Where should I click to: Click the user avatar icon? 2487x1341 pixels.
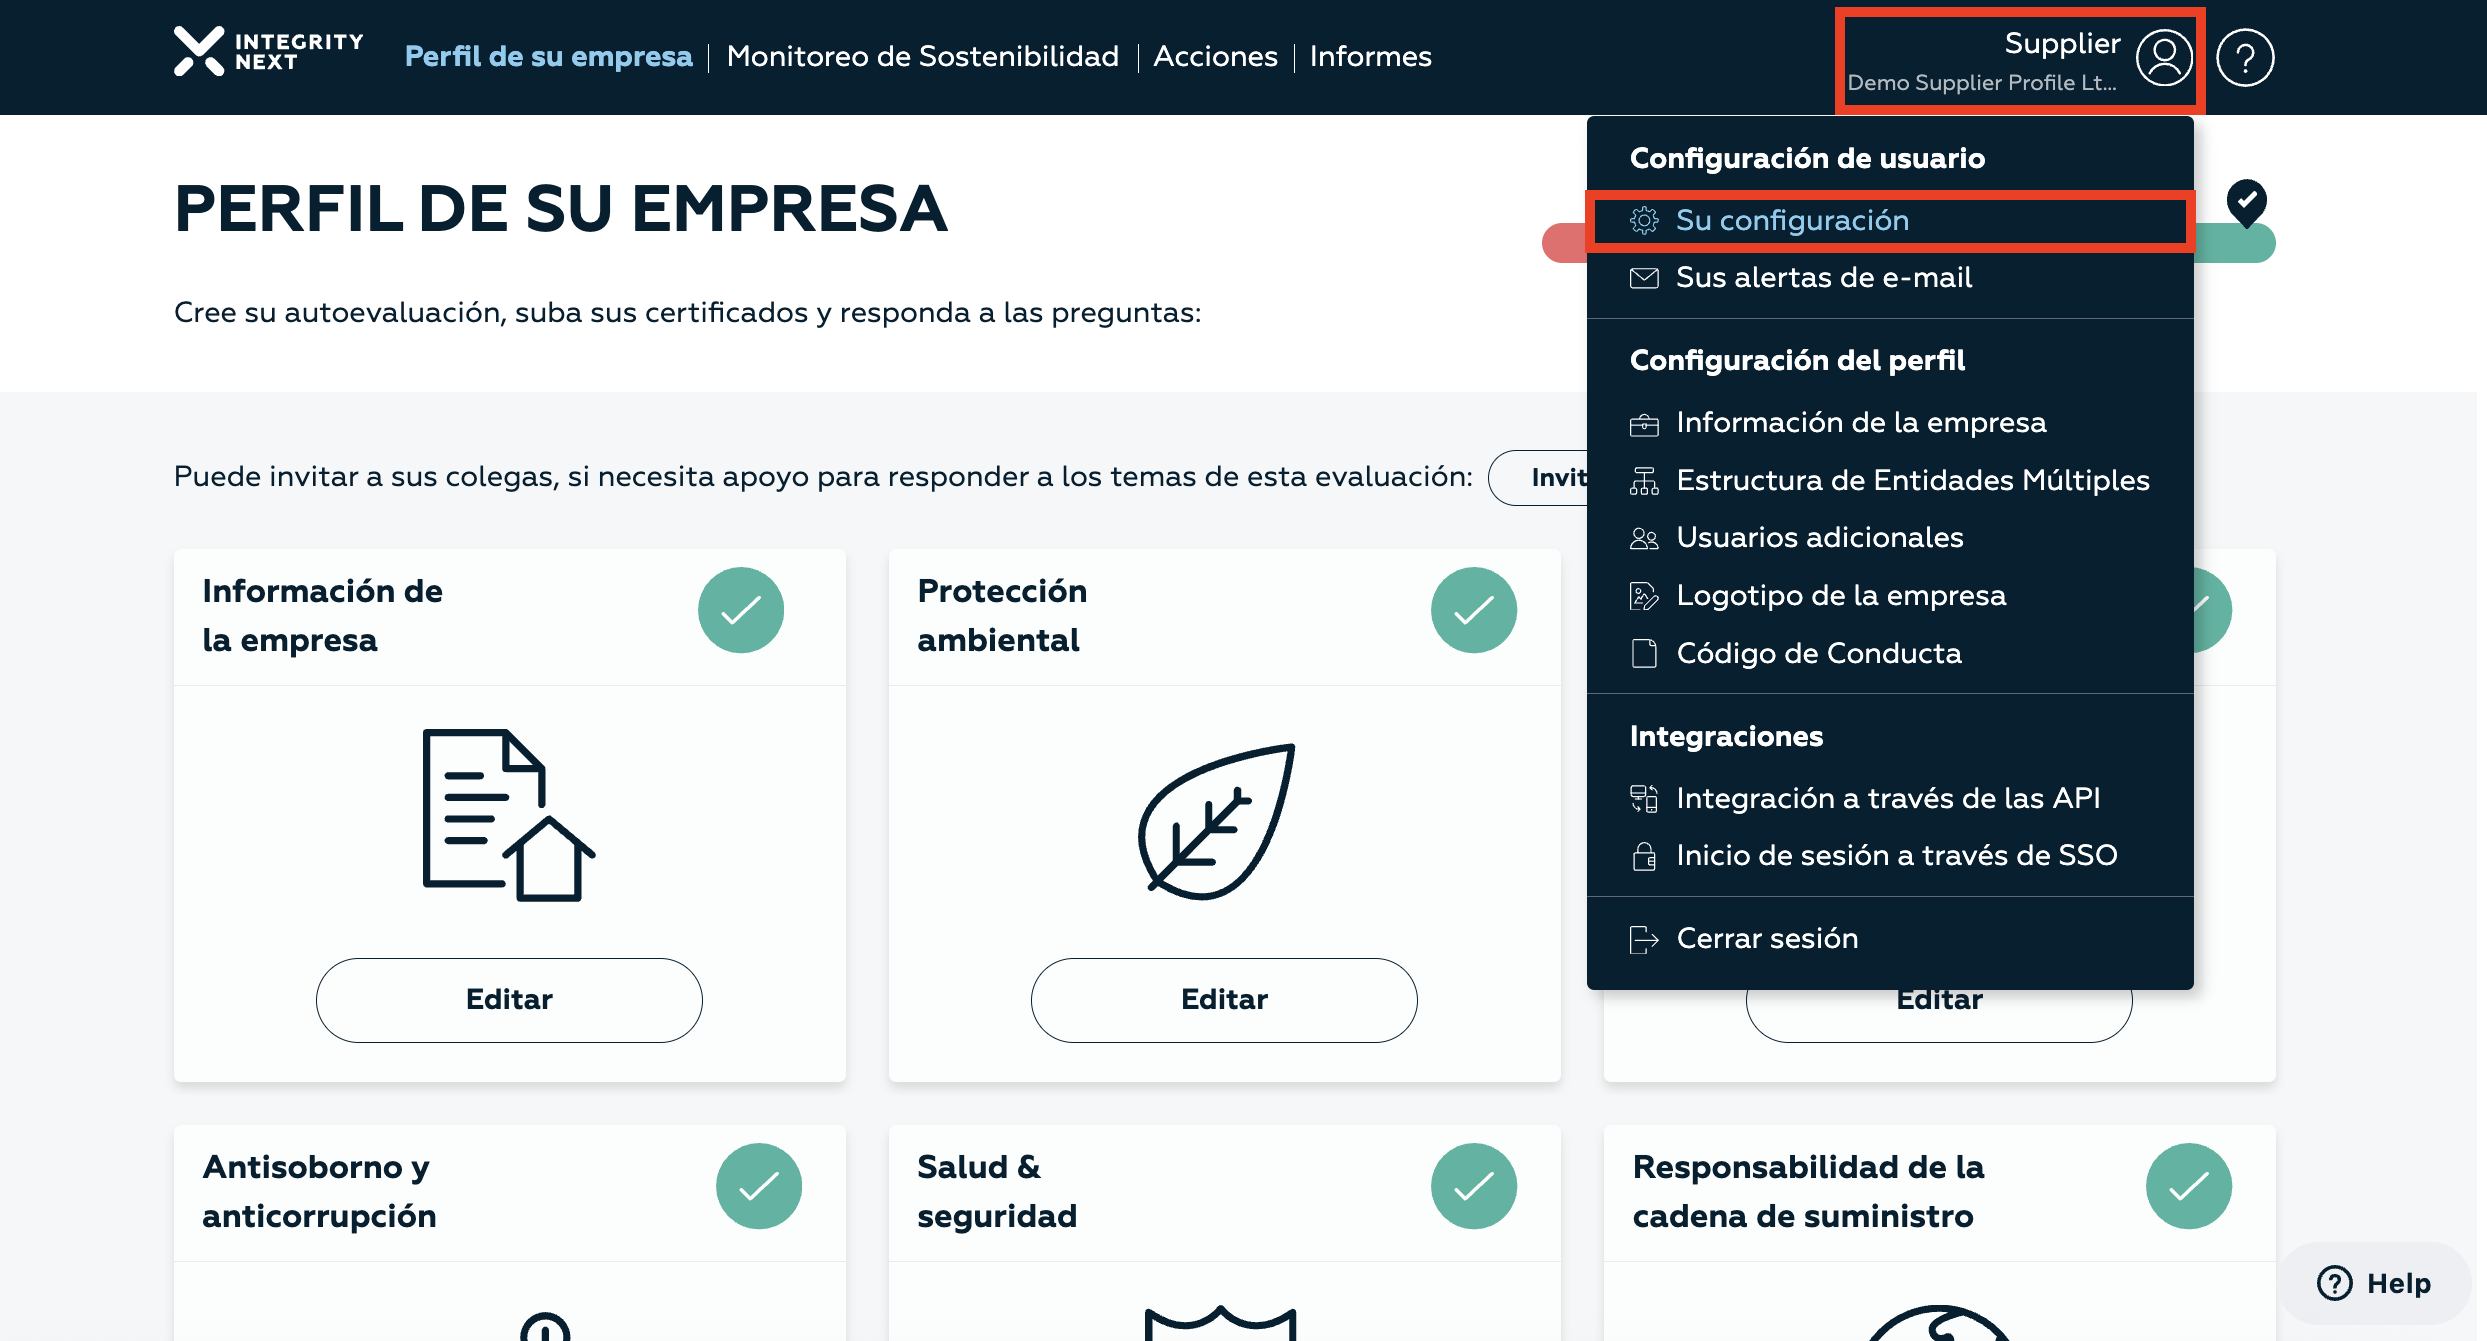point(2164,58)
